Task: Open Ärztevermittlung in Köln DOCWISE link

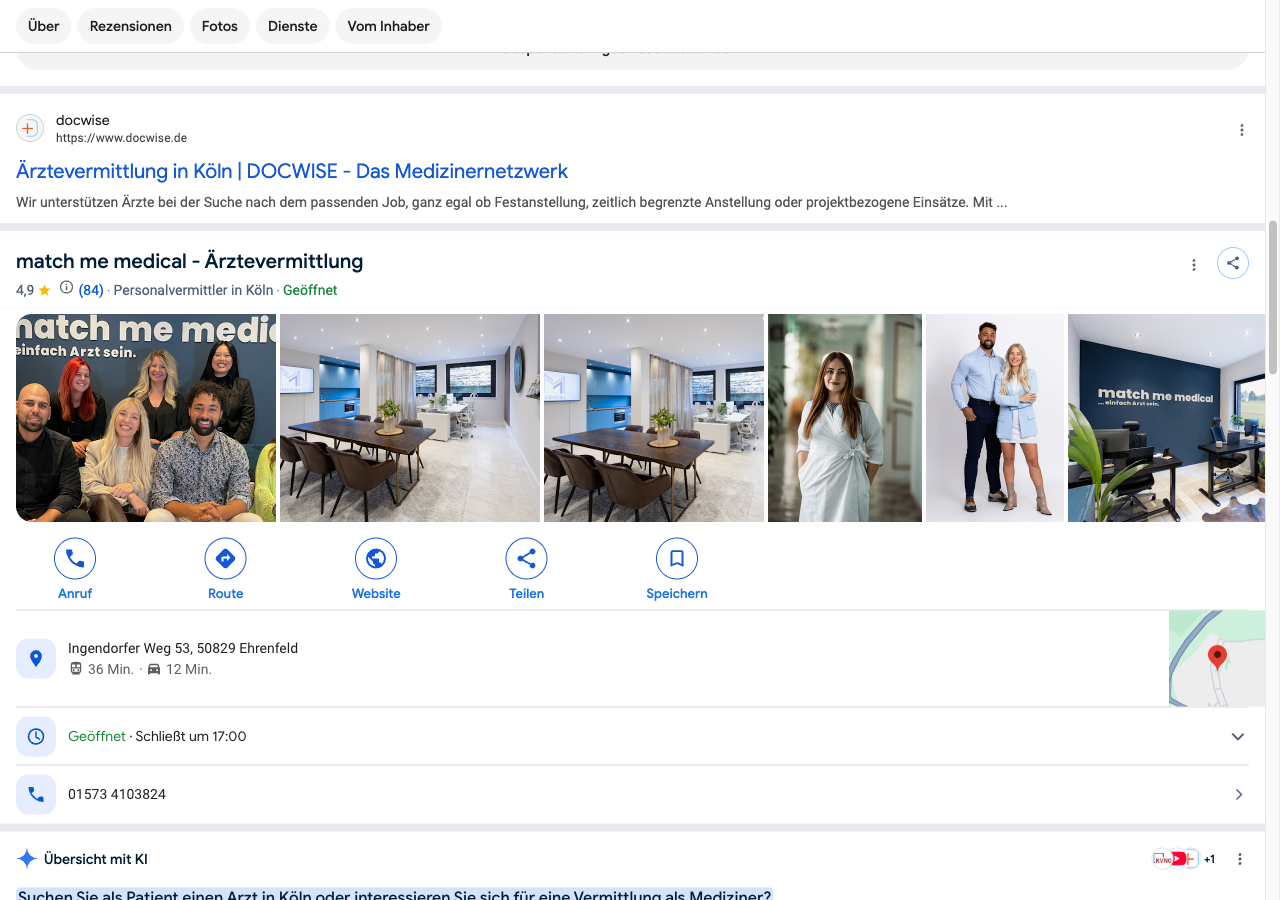Action: pos(292,171)
